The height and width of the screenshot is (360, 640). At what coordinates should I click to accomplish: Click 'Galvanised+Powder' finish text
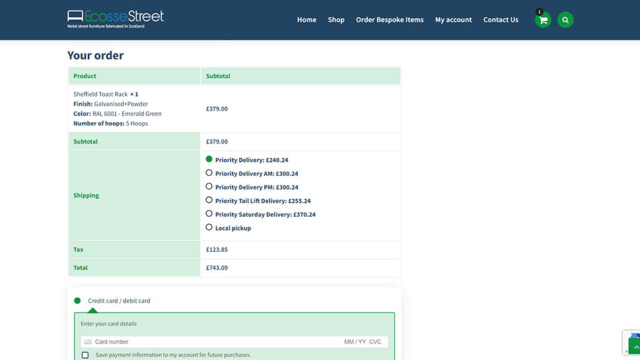pos(121,104)
